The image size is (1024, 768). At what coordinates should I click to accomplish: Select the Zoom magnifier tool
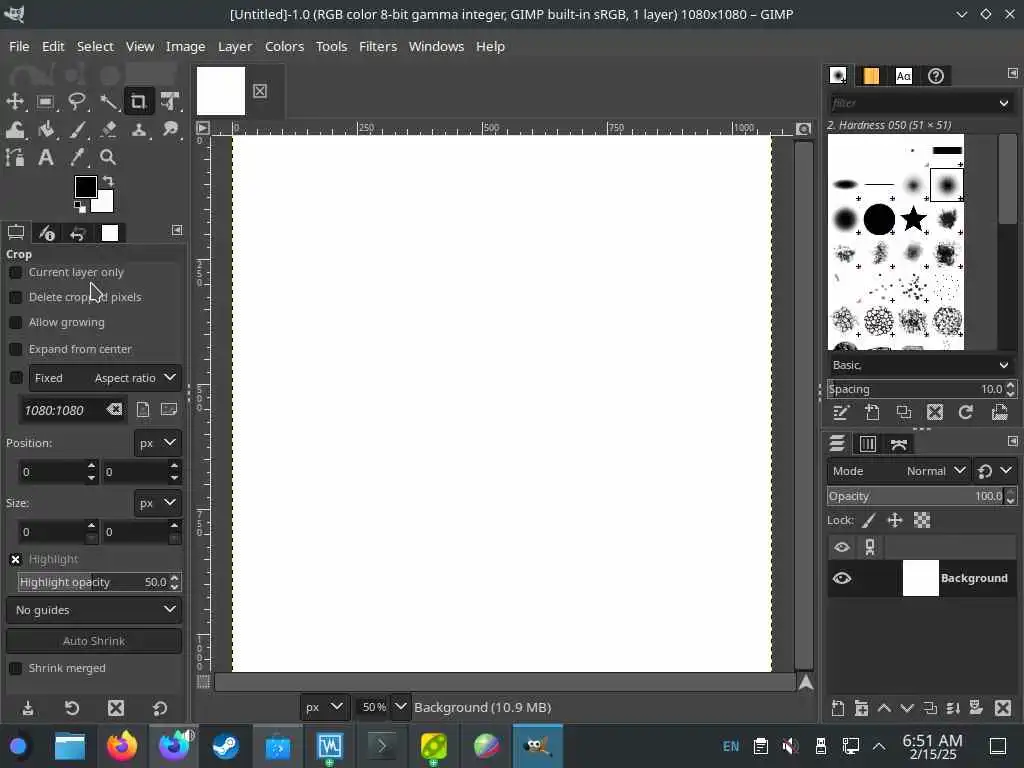tap(108, 157)
